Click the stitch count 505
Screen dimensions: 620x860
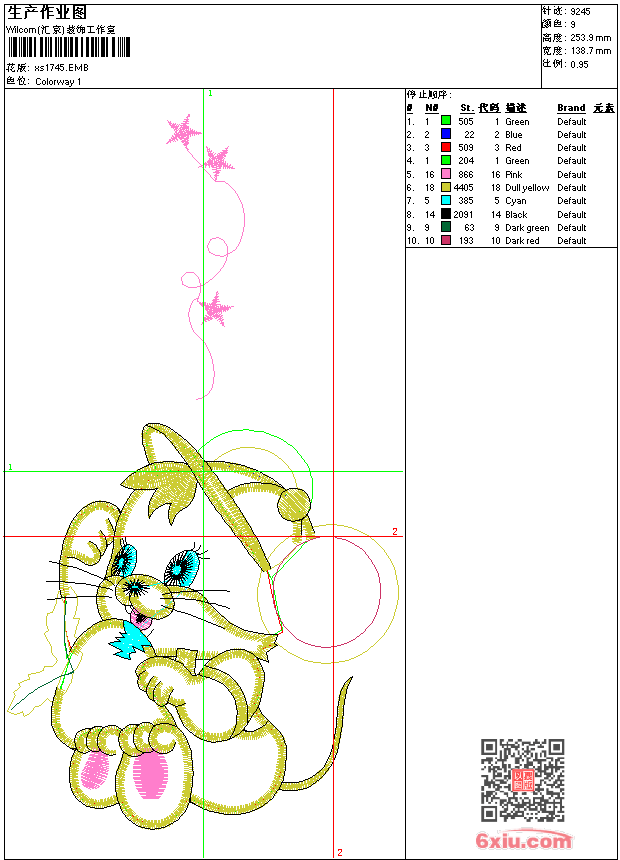click(x=466, y=121)
